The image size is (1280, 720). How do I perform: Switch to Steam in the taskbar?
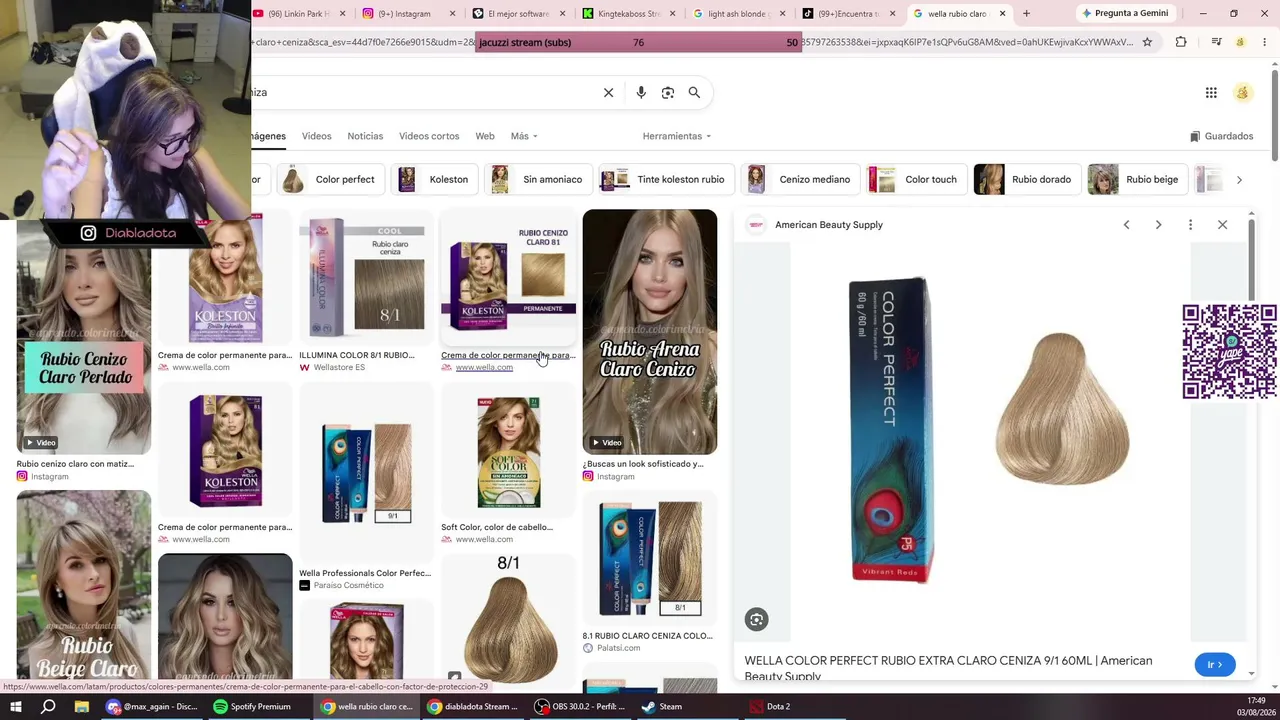tap(661, 706)
